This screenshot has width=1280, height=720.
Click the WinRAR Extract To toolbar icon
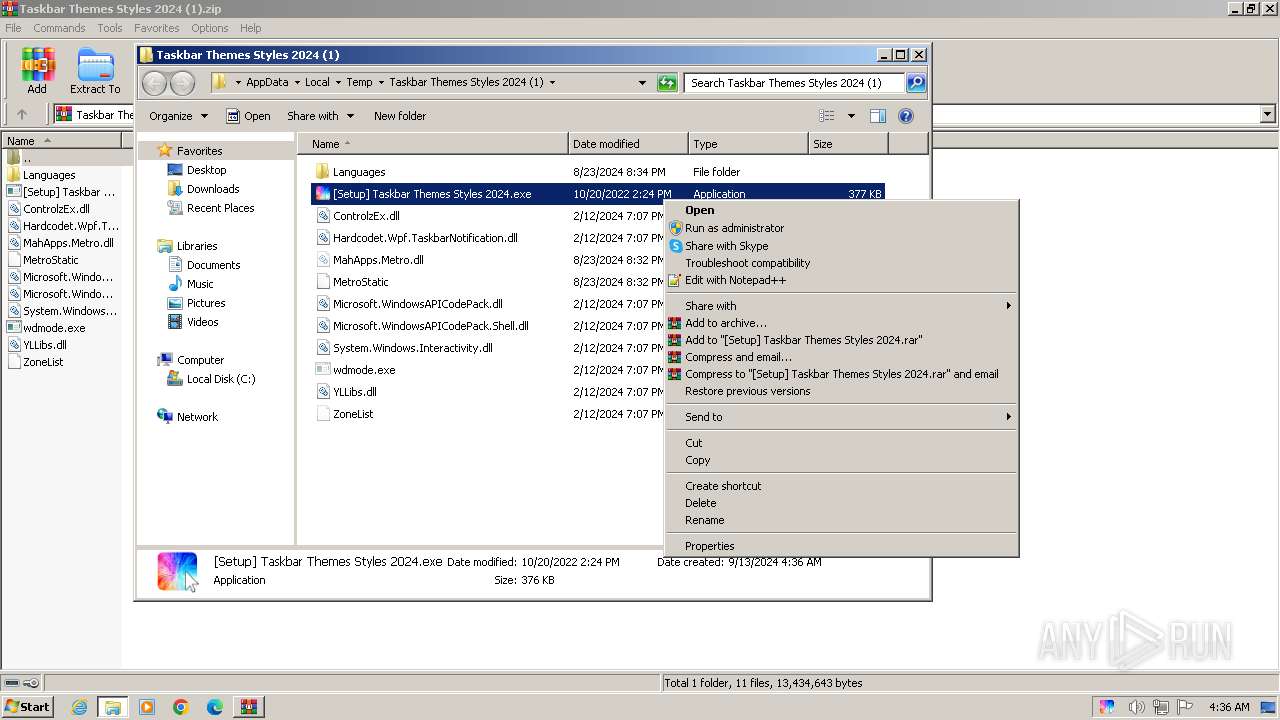[x=95, y=70]
